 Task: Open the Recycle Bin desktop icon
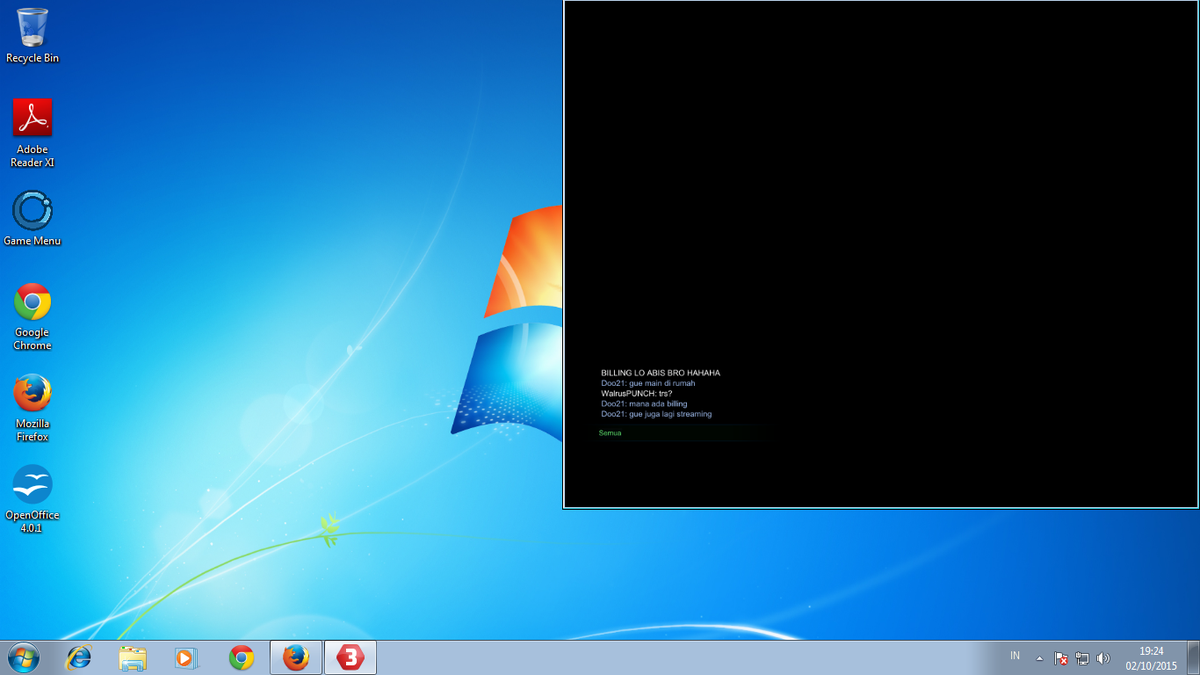[32, 35]
